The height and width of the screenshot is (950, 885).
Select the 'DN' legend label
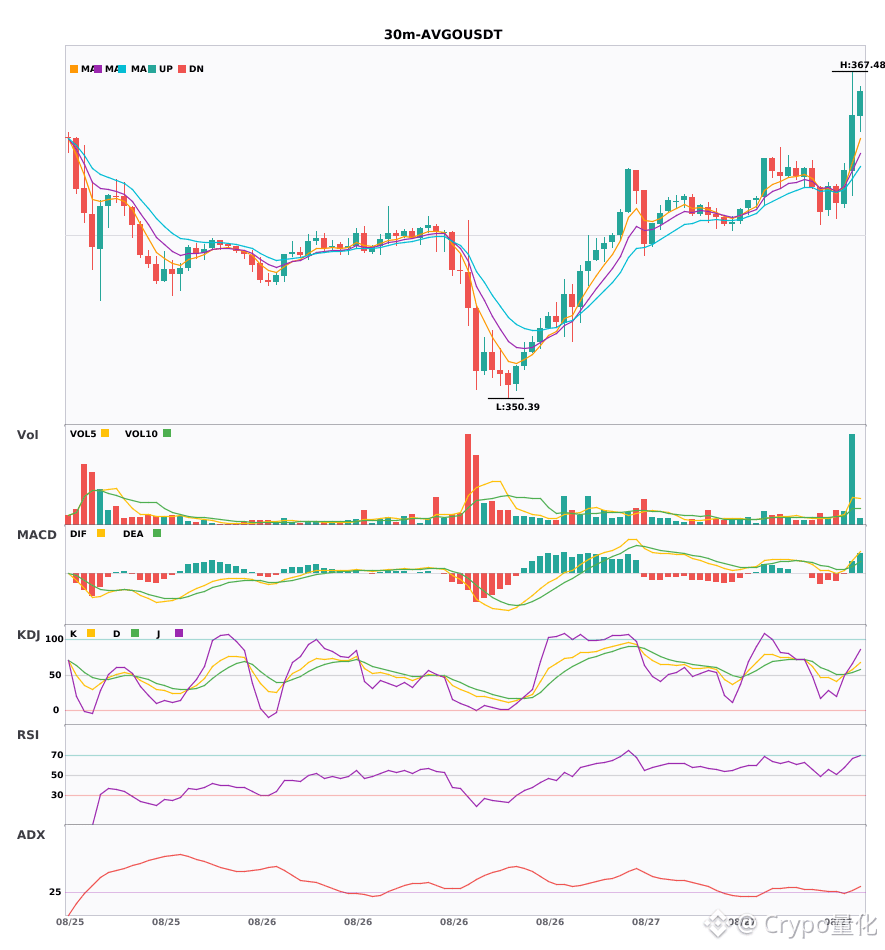click(196, 69)
